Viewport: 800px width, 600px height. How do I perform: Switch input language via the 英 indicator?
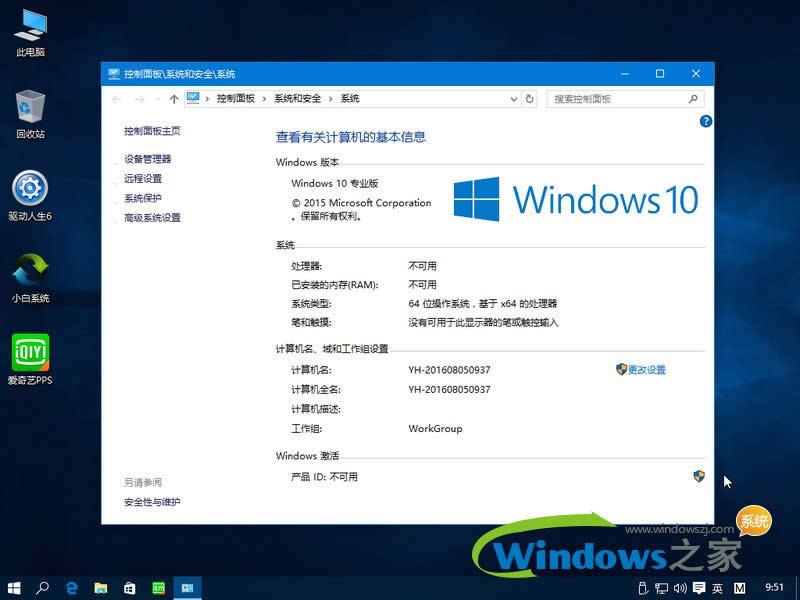pos(718,587)
